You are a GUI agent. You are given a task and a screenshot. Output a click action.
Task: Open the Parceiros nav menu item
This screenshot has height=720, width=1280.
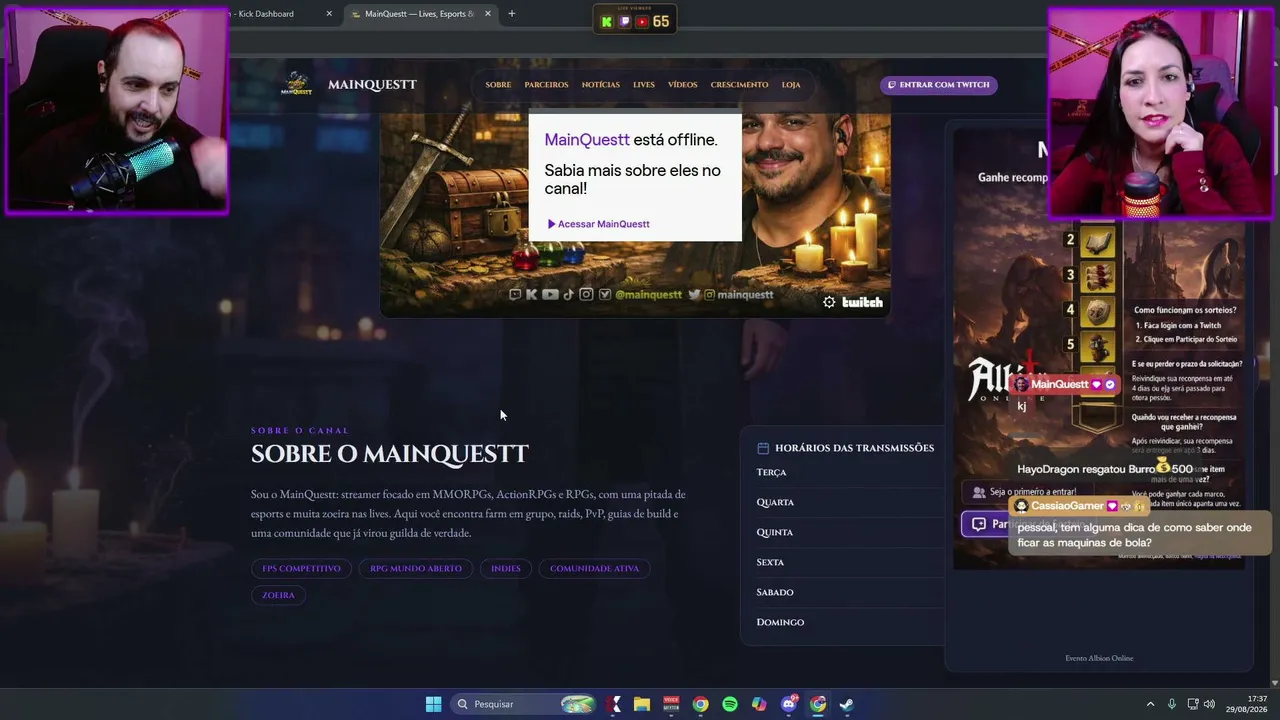pyautogui.click(x=546, y=85)
